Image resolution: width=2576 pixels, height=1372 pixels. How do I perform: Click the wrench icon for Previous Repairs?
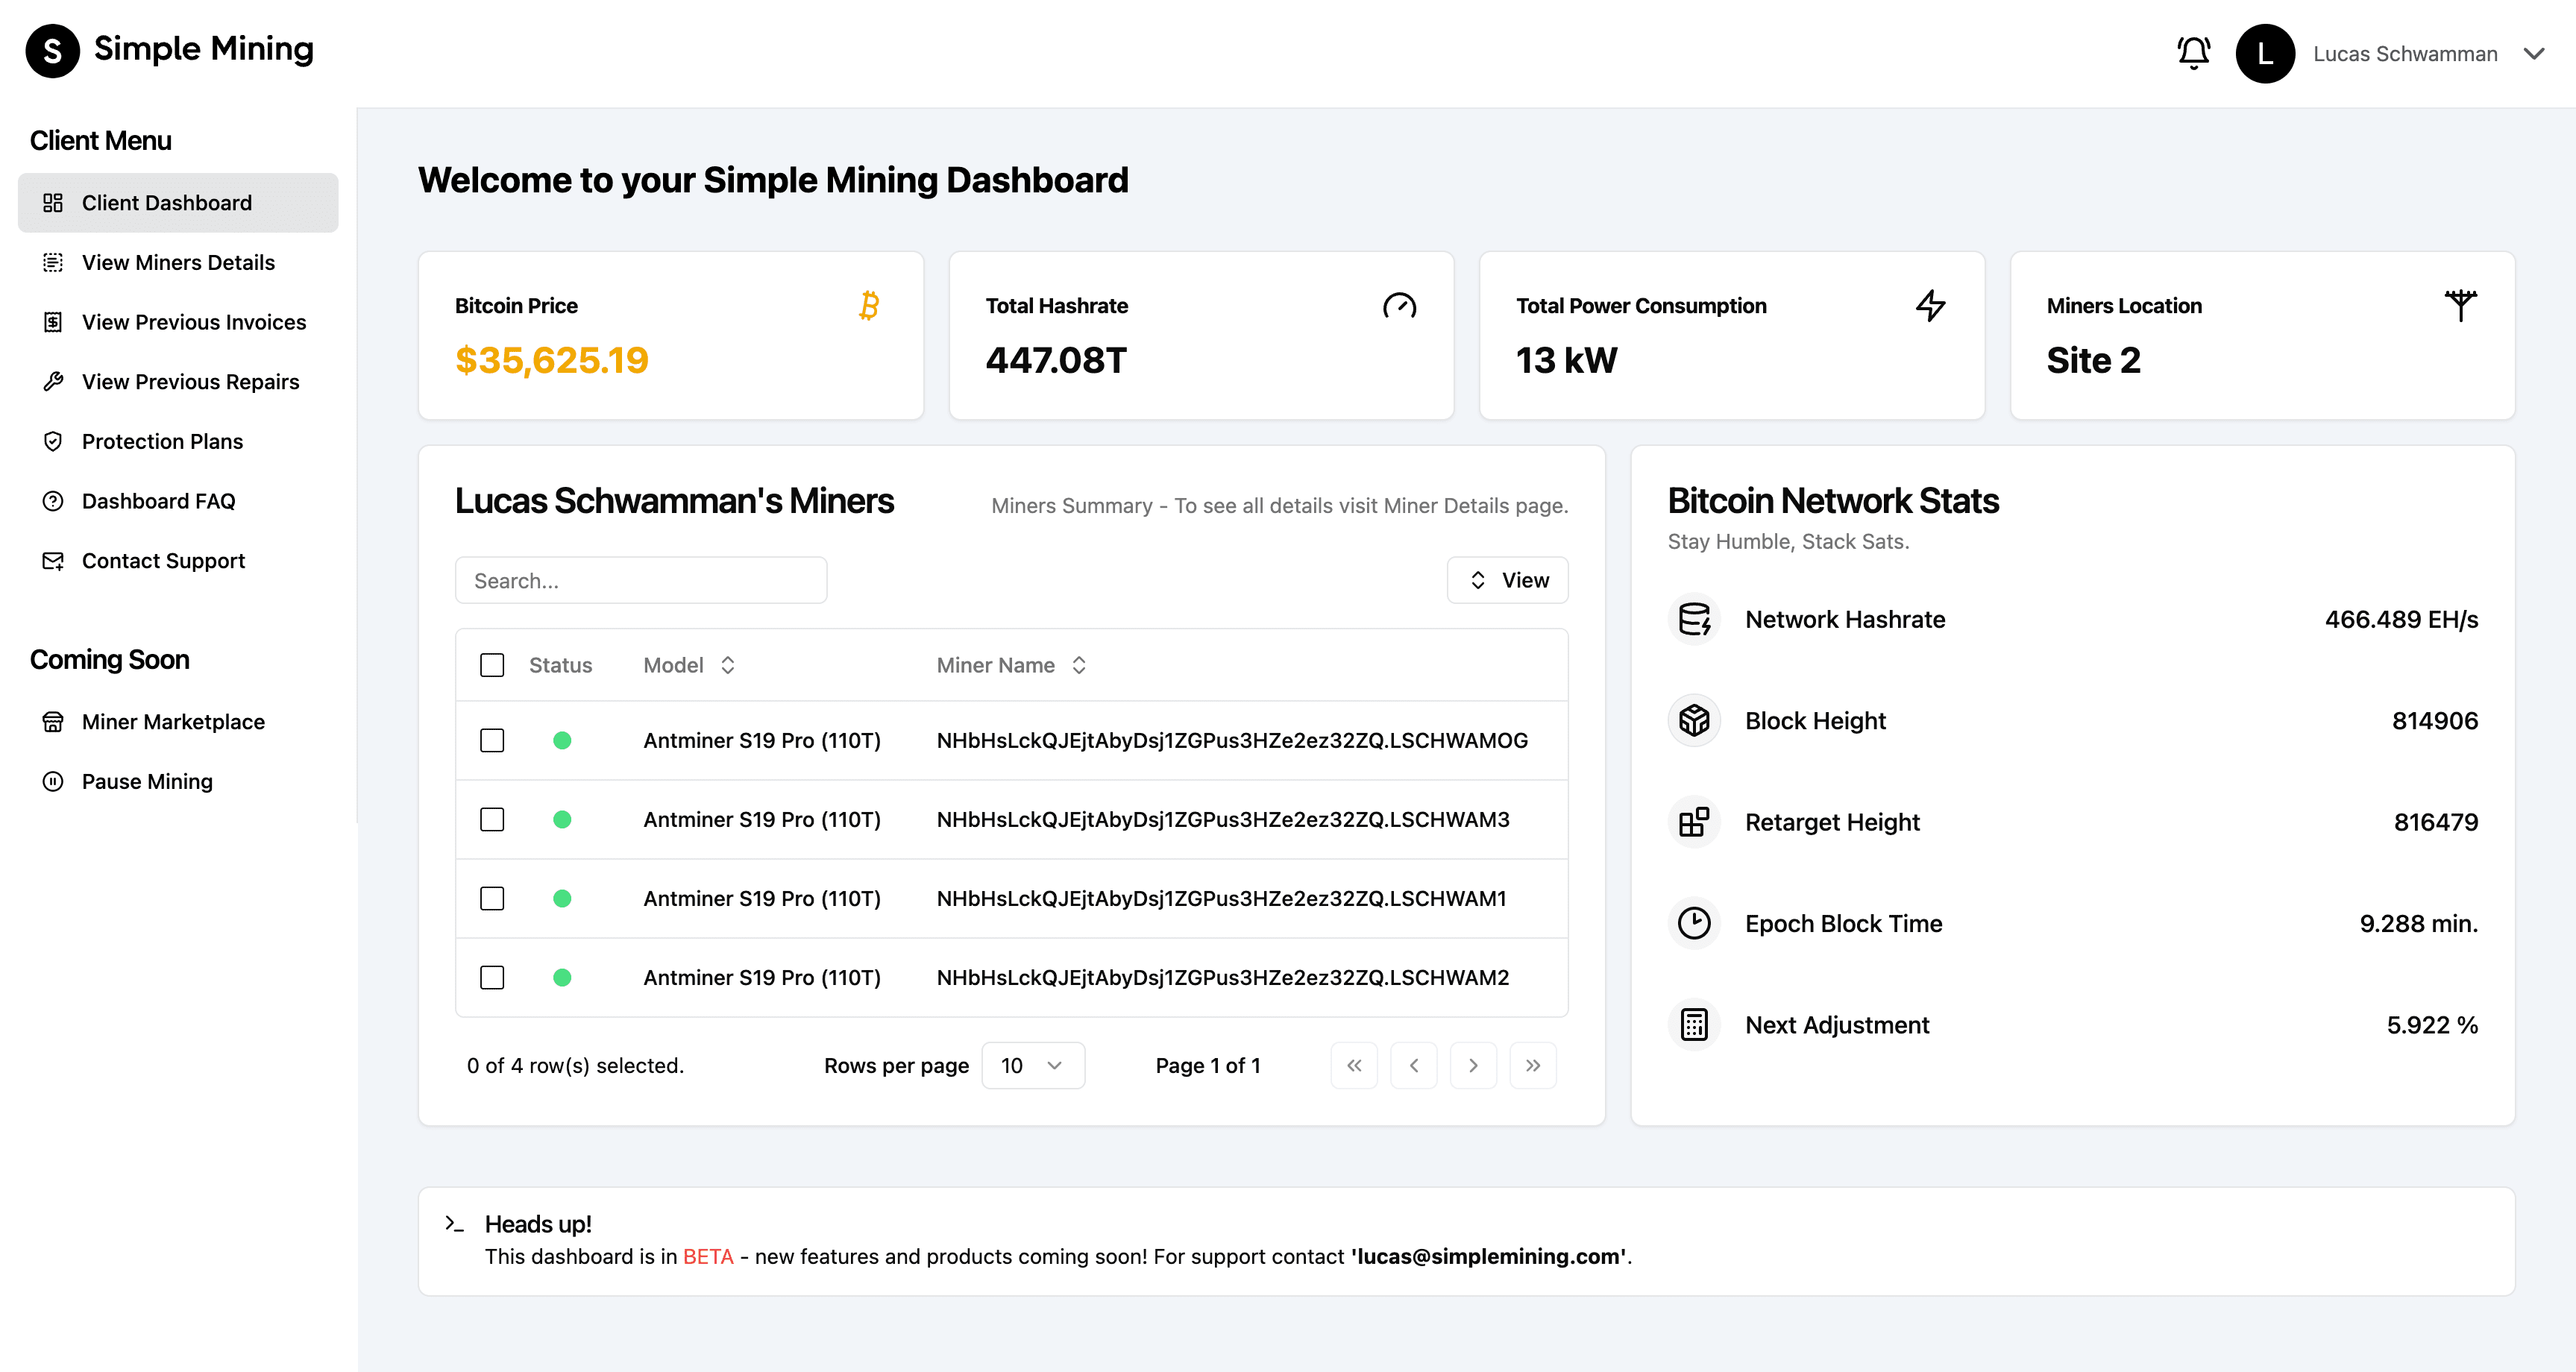[x=53, y=381]
